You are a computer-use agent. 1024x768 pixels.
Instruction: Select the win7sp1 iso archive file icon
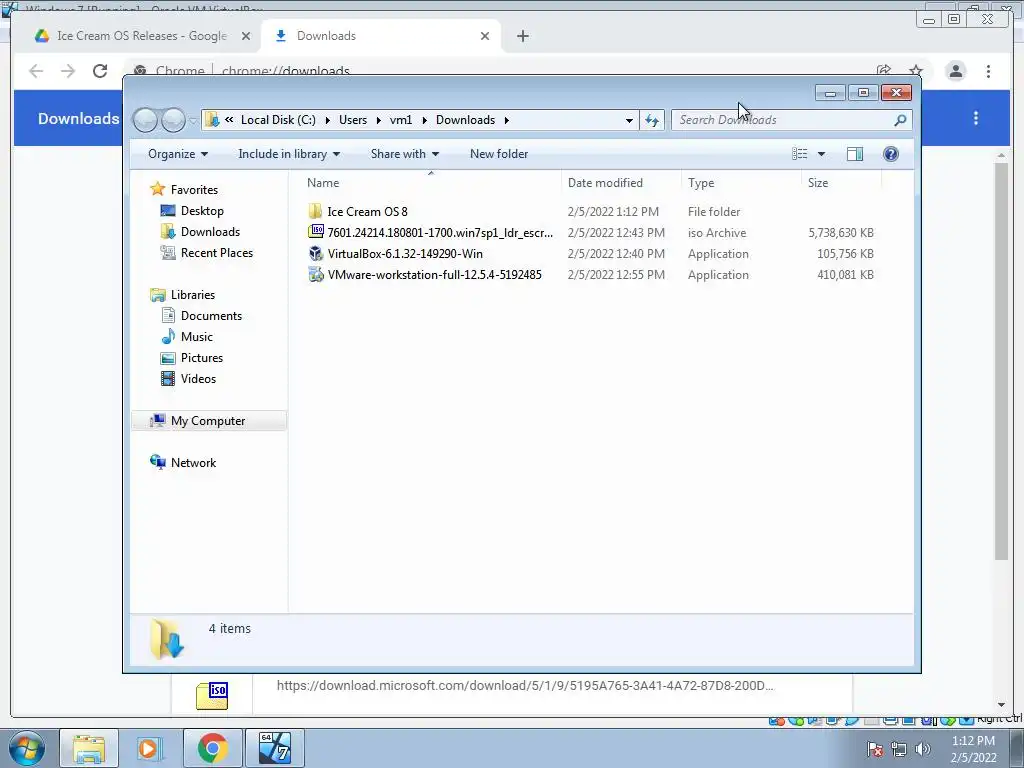pos(315,232)
